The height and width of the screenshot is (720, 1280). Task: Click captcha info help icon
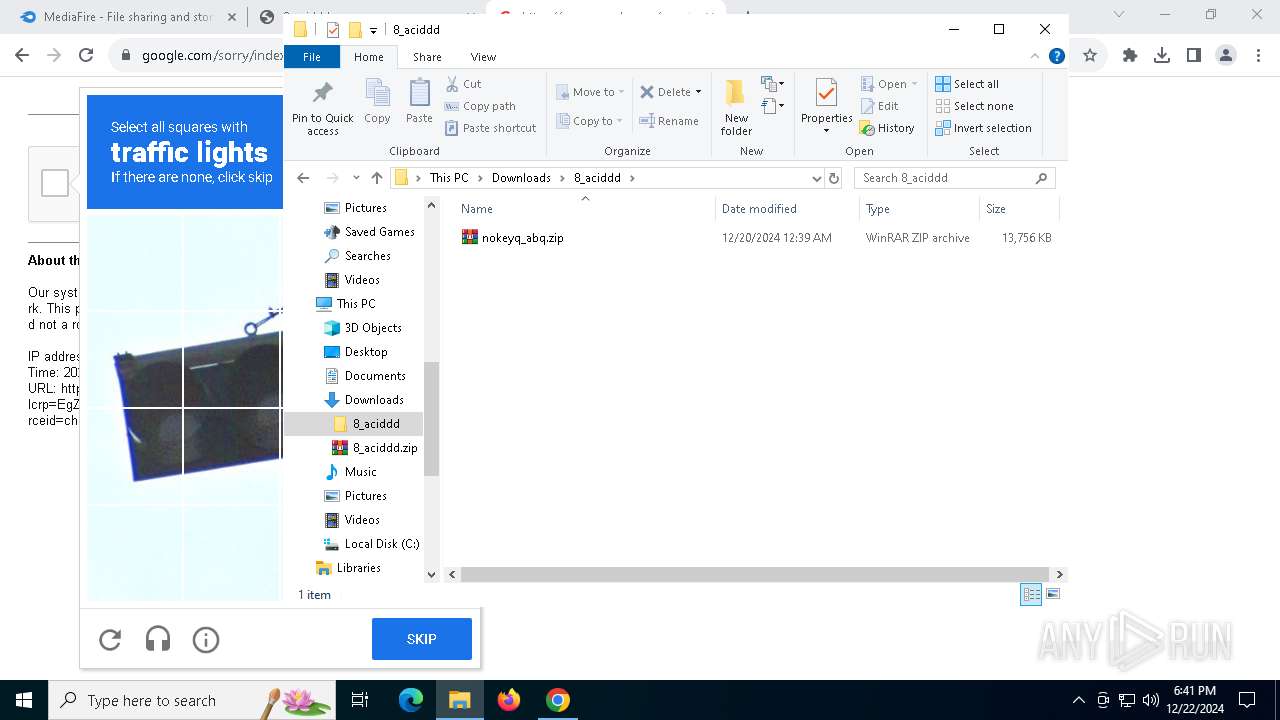click(x=206, y=639)
